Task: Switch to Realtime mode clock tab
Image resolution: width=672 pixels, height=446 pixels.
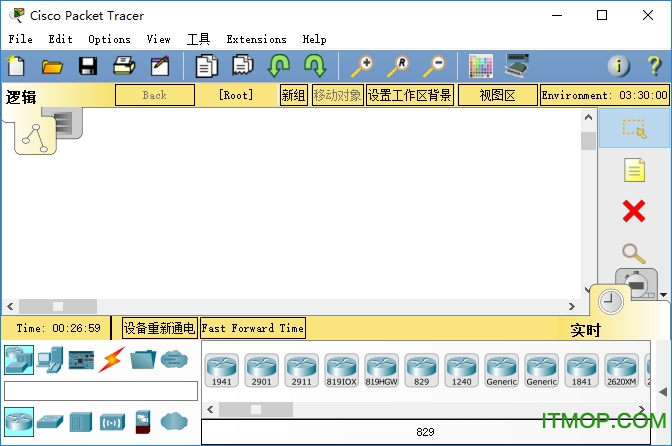Action: tap(609, 302)
